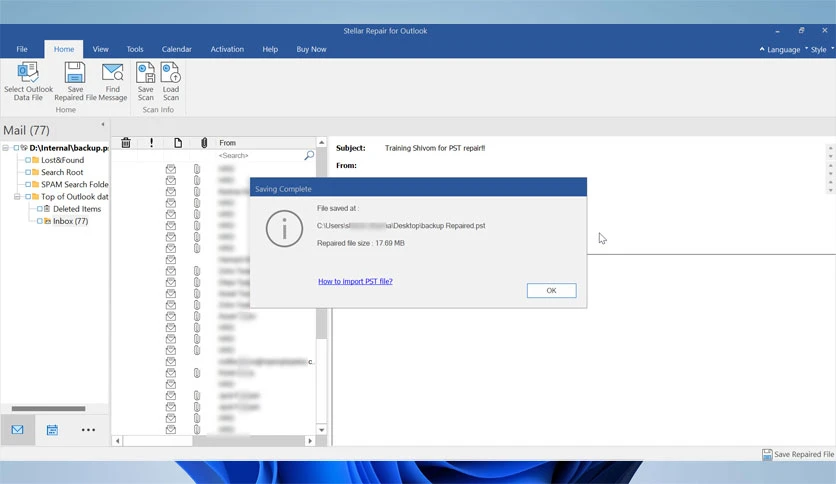Tick the Search Root folder checkbox
The image size is (836, 484).
point(28,172)
